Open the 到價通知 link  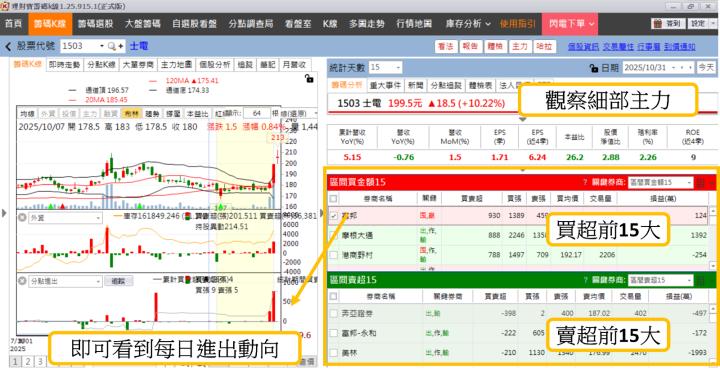[680, 46]
